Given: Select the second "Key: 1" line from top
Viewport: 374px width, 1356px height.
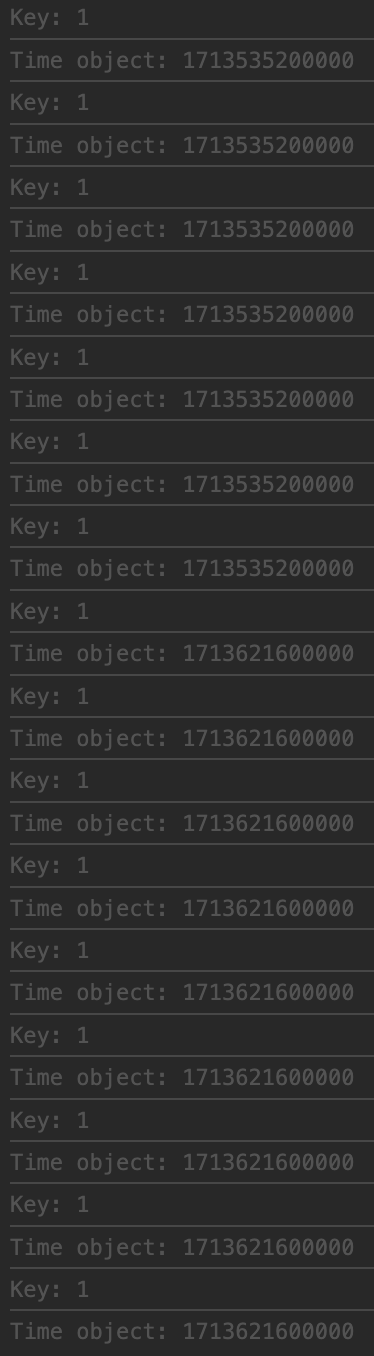Looking at the screenshot, I should coord(49,103).
